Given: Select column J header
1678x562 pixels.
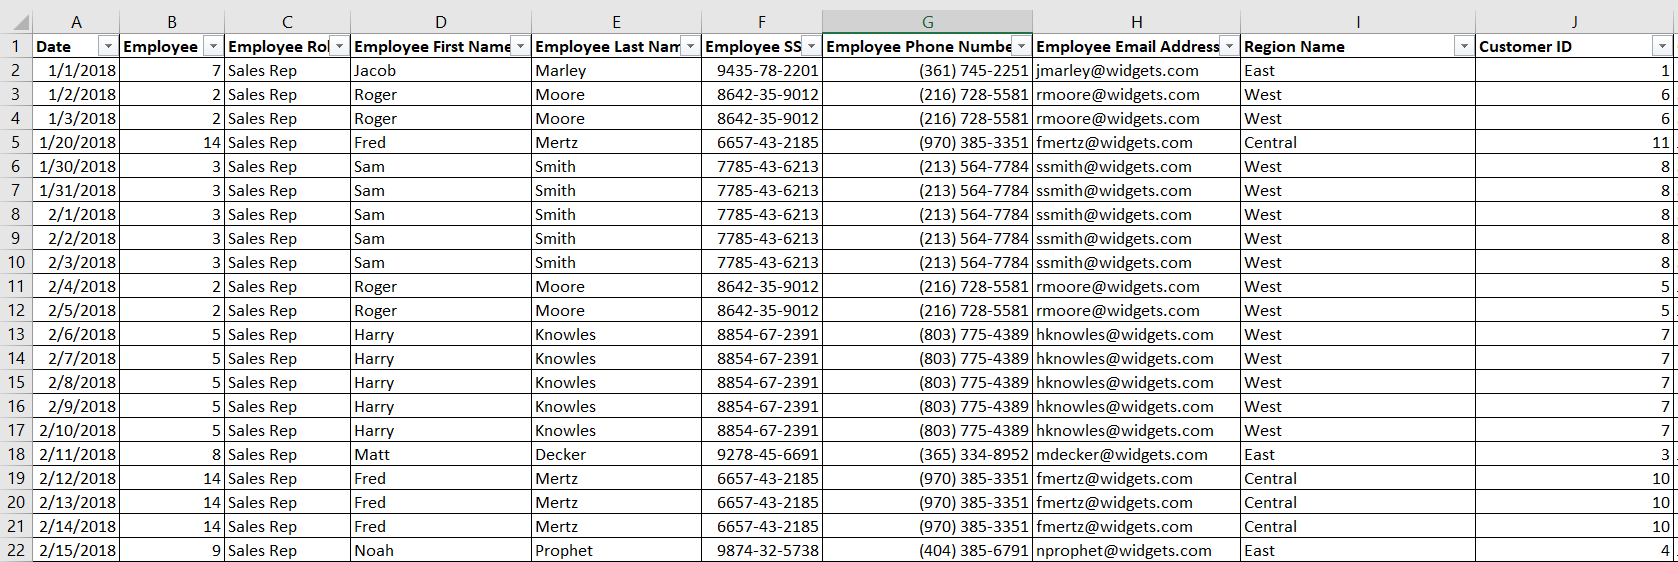Looking at the screenshot, I should (1575, 22).
